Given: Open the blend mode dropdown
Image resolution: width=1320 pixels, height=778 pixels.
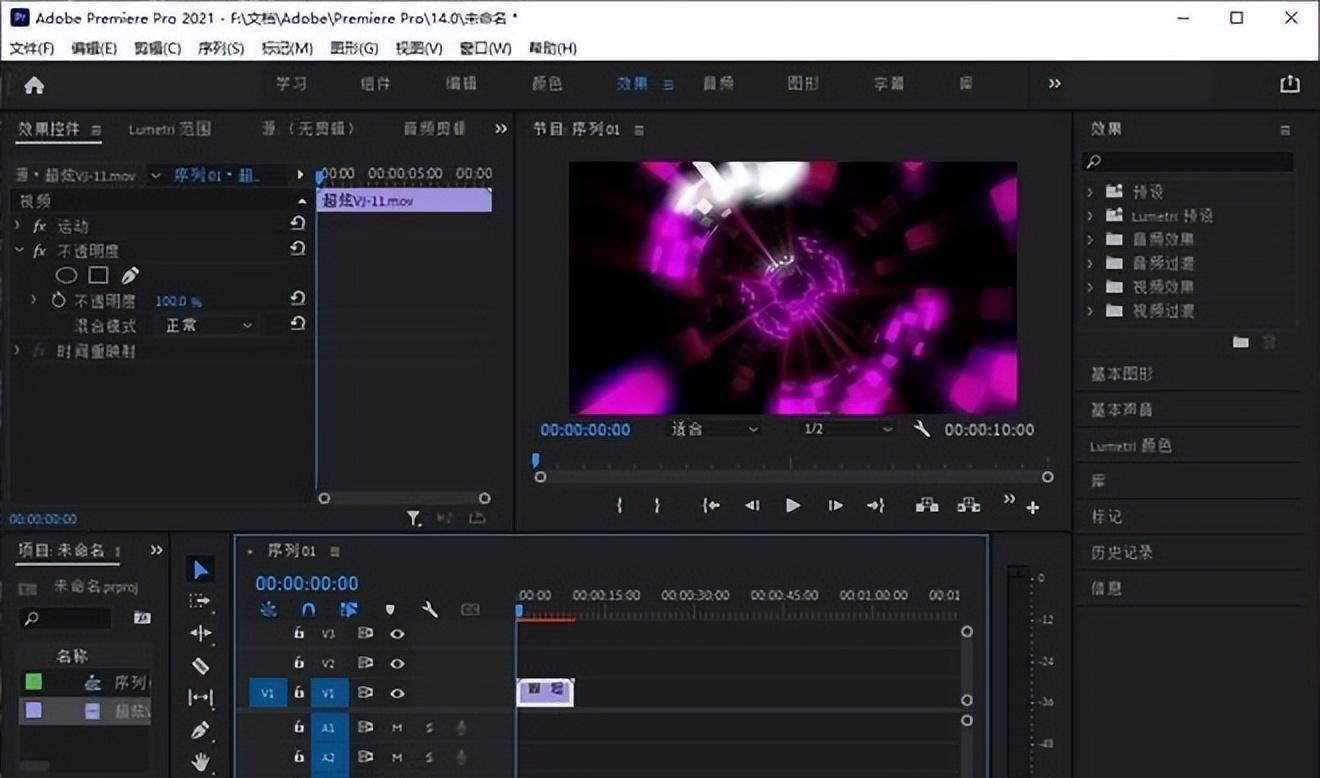Looking at the screenshot, I should (x=206, y=325).
